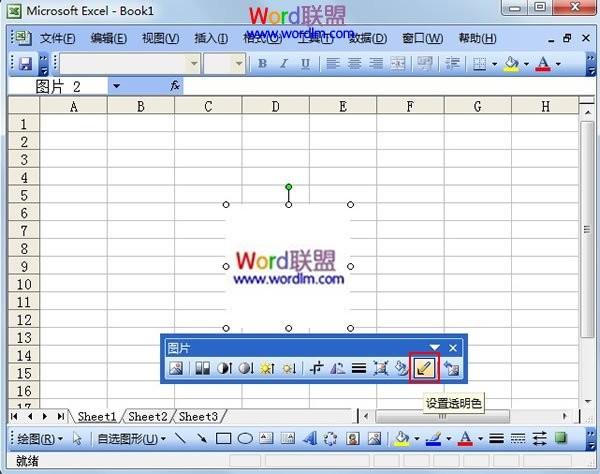Select the Rectangle shape tool
600x474 pixels.
223,438
